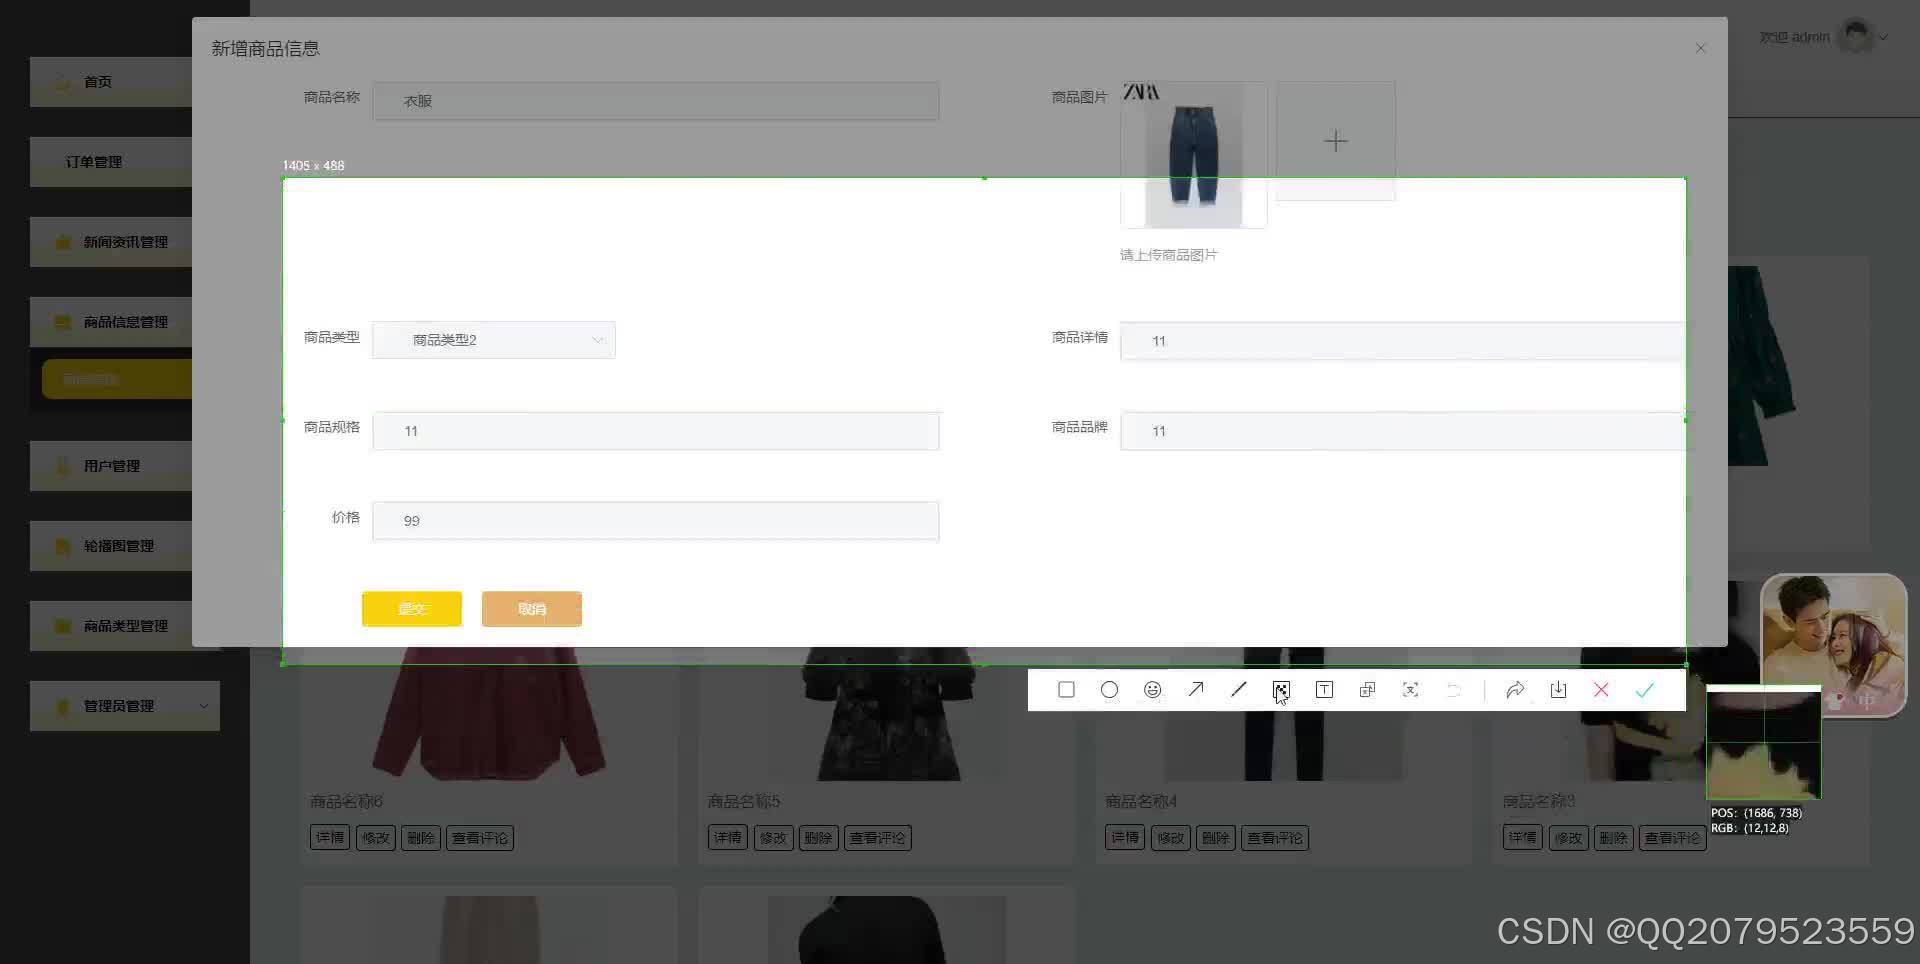Image resolution: width=1920 pixels, height=964 pixels.
Task: Click the 取消 button
Action: coord(532,609)
